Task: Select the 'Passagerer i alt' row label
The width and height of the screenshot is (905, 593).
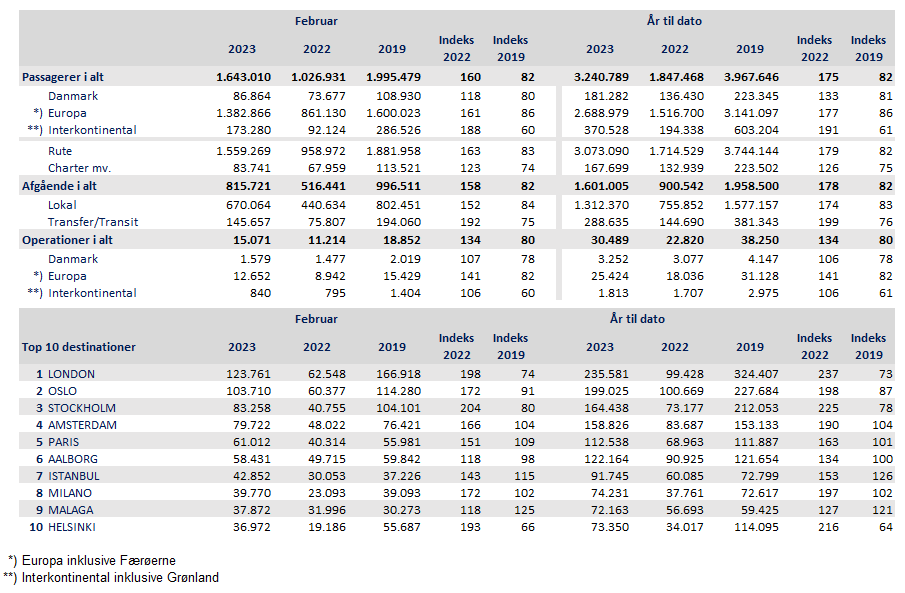Action: pos(68,77)
